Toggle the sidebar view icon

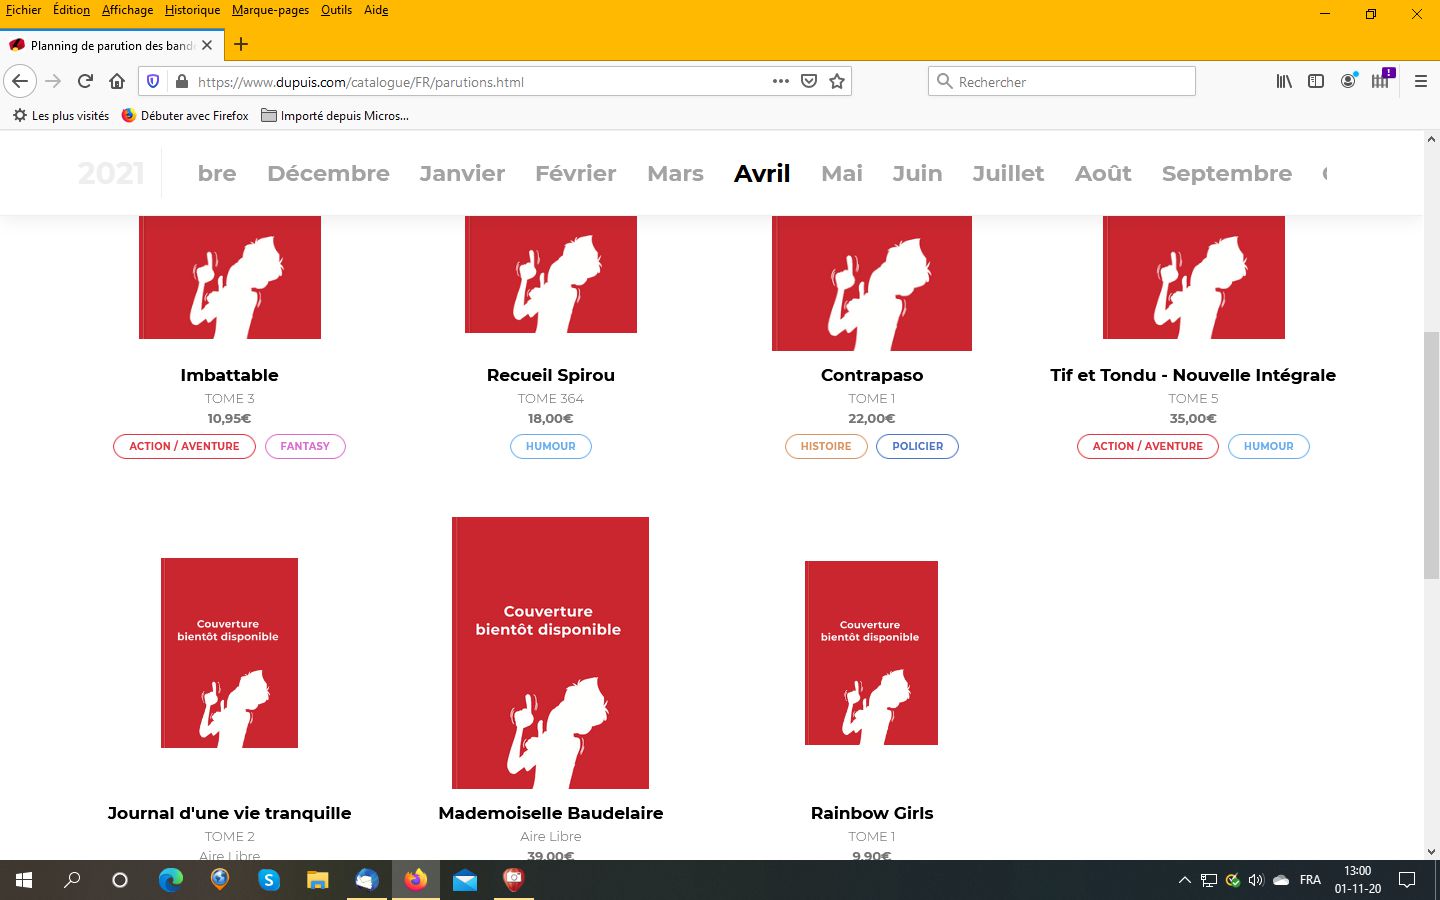point(1316,81)
